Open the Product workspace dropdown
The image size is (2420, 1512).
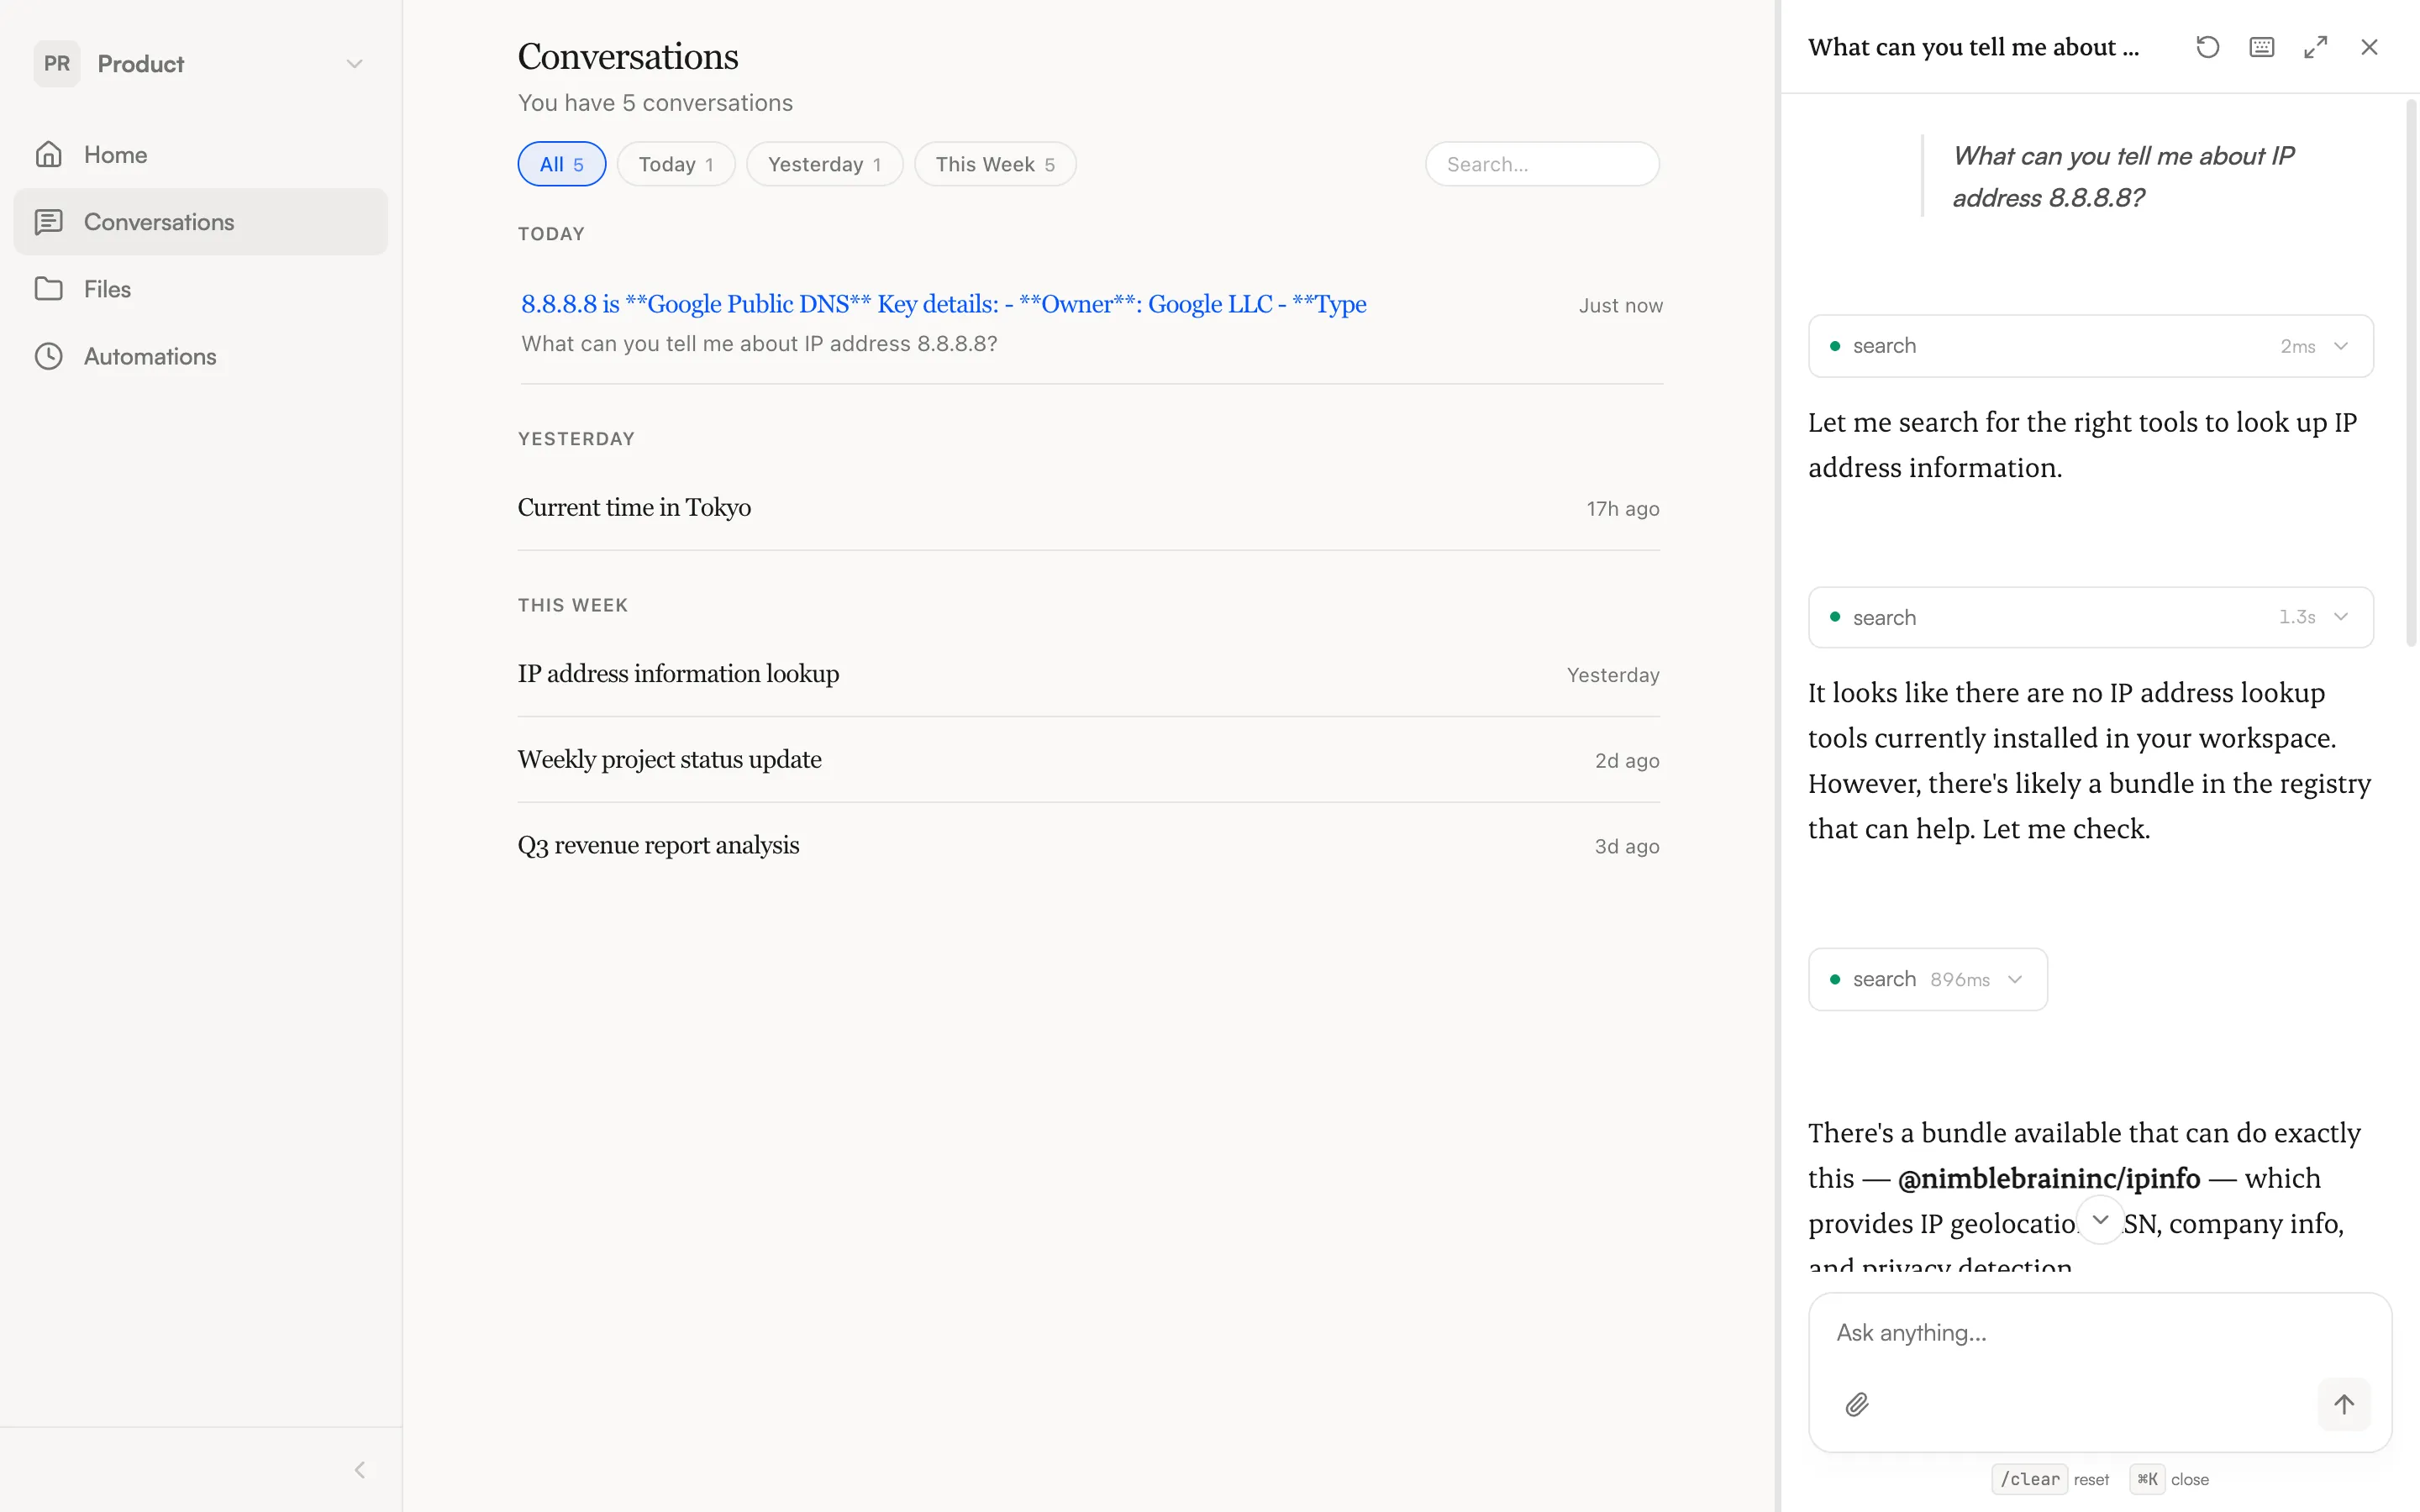[355, 63]
